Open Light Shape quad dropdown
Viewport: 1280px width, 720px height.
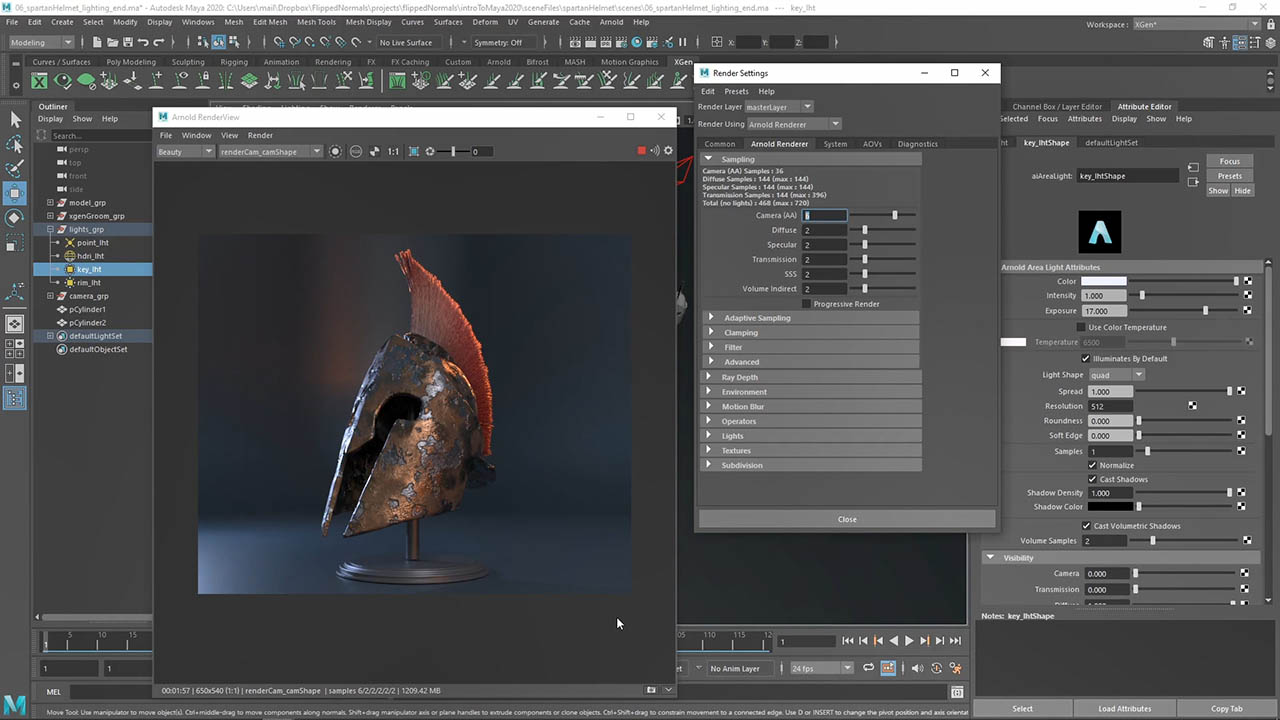click(1116, 375)
